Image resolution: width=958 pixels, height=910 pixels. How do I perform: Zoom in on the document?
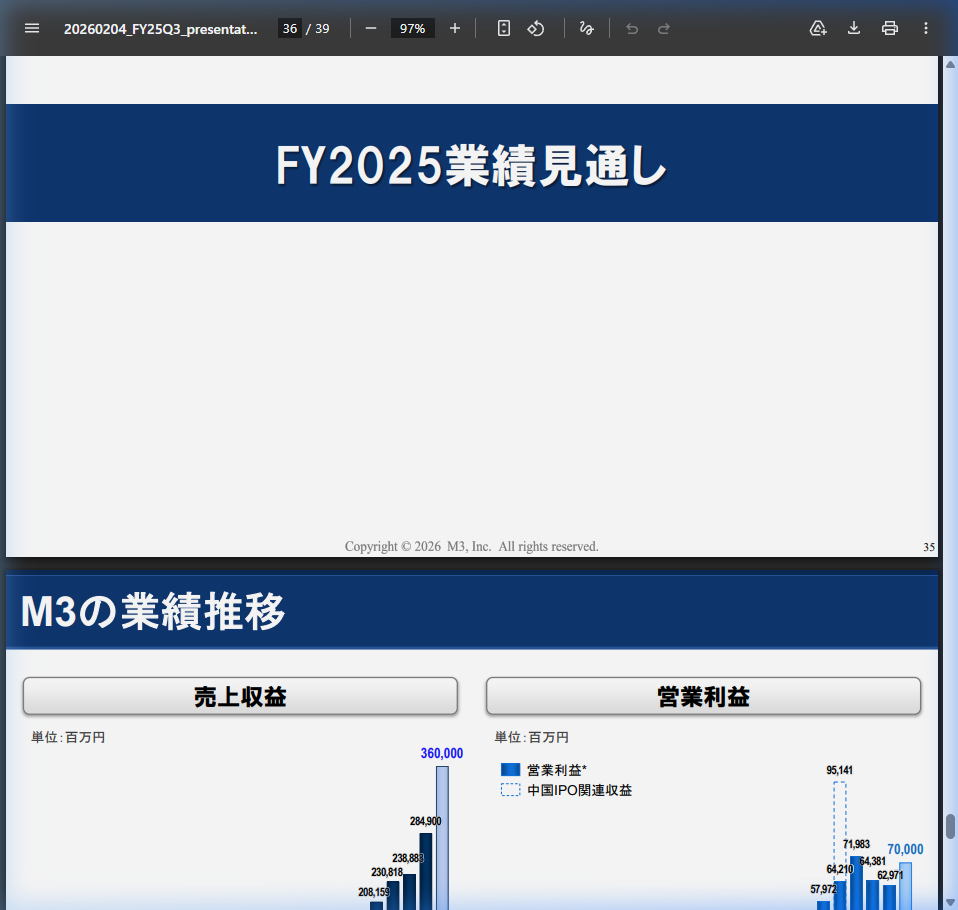[x=455, y=28]
